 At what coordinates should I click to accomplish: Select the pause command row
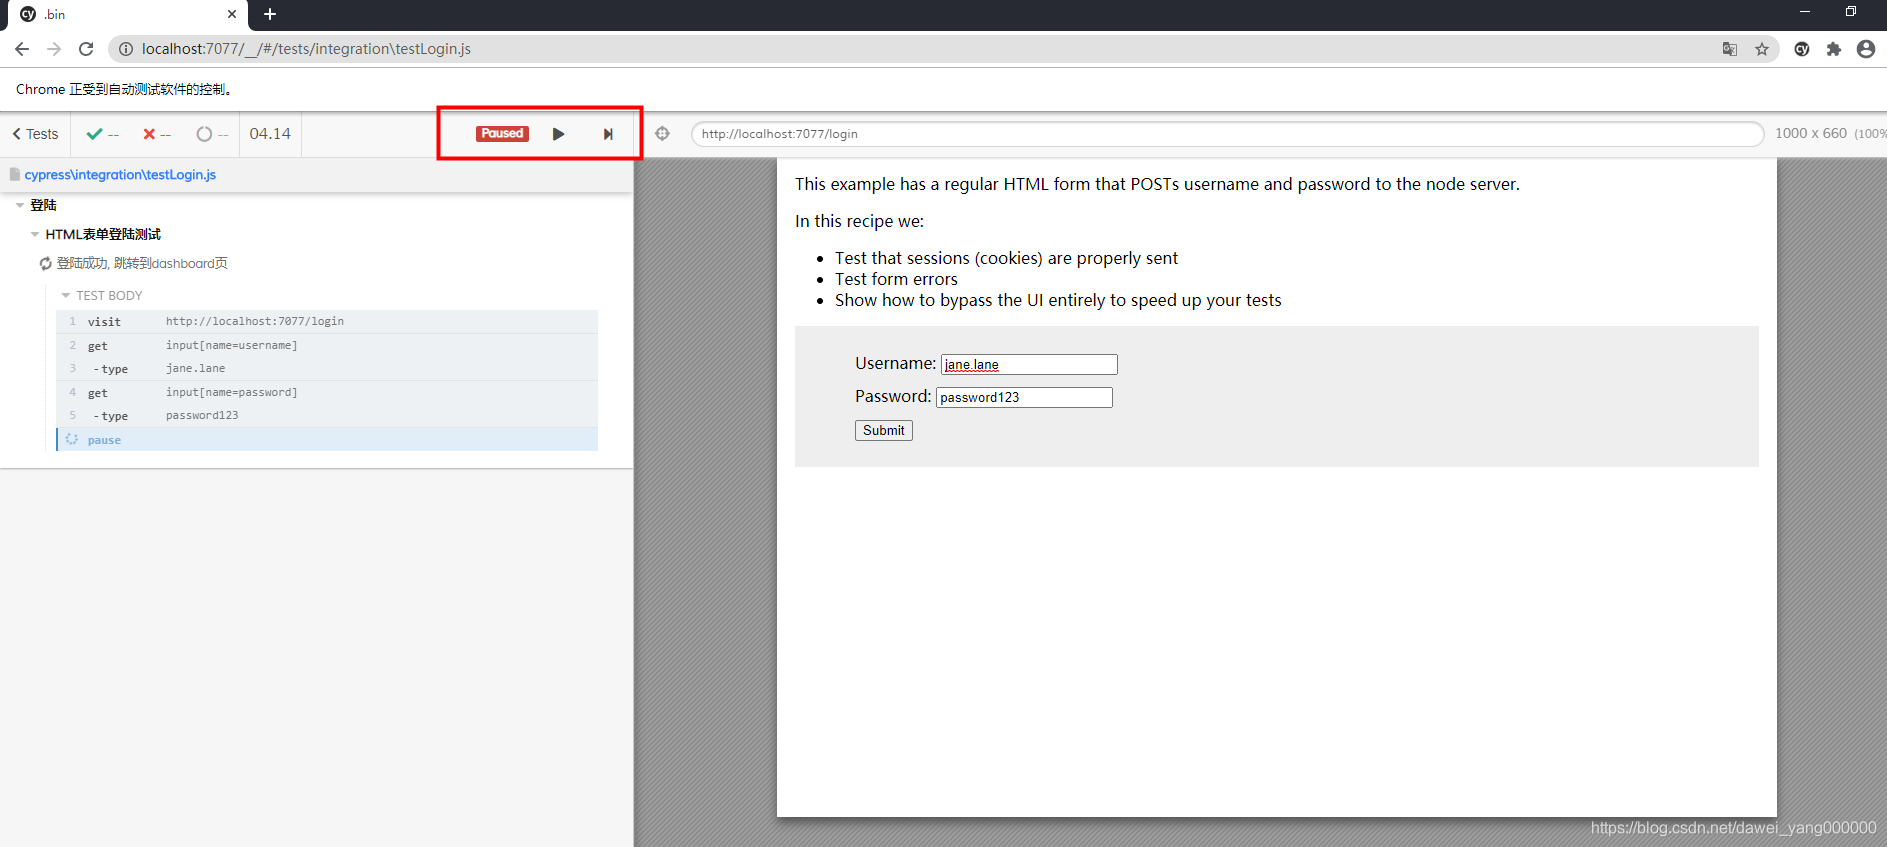click(x=327, y=439)
